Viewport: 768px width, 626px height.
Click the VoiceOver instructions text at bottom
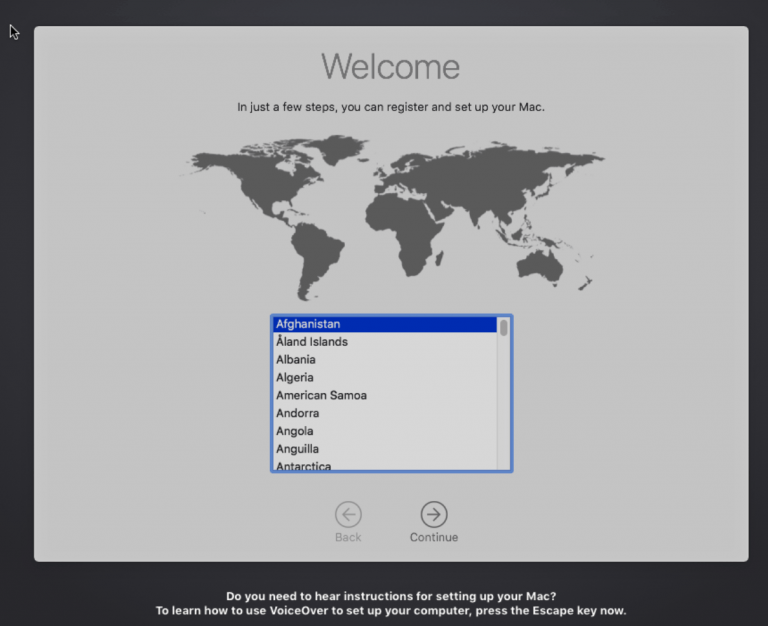390,603
